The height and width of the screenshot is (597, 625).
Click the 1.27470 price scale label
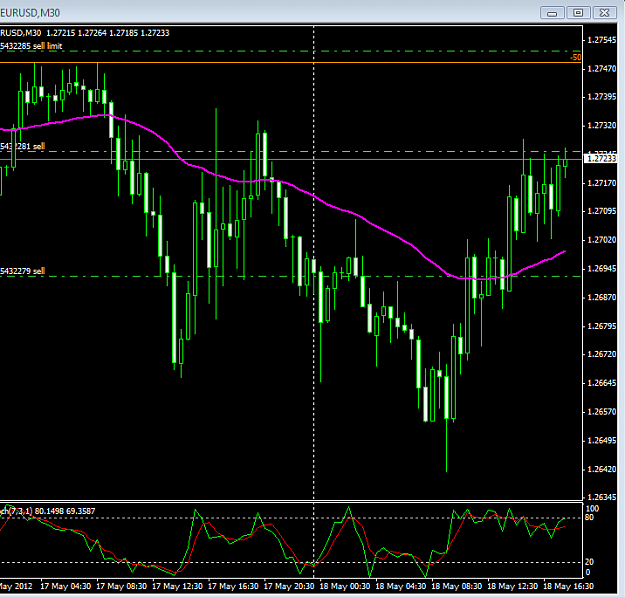point(601,69)
